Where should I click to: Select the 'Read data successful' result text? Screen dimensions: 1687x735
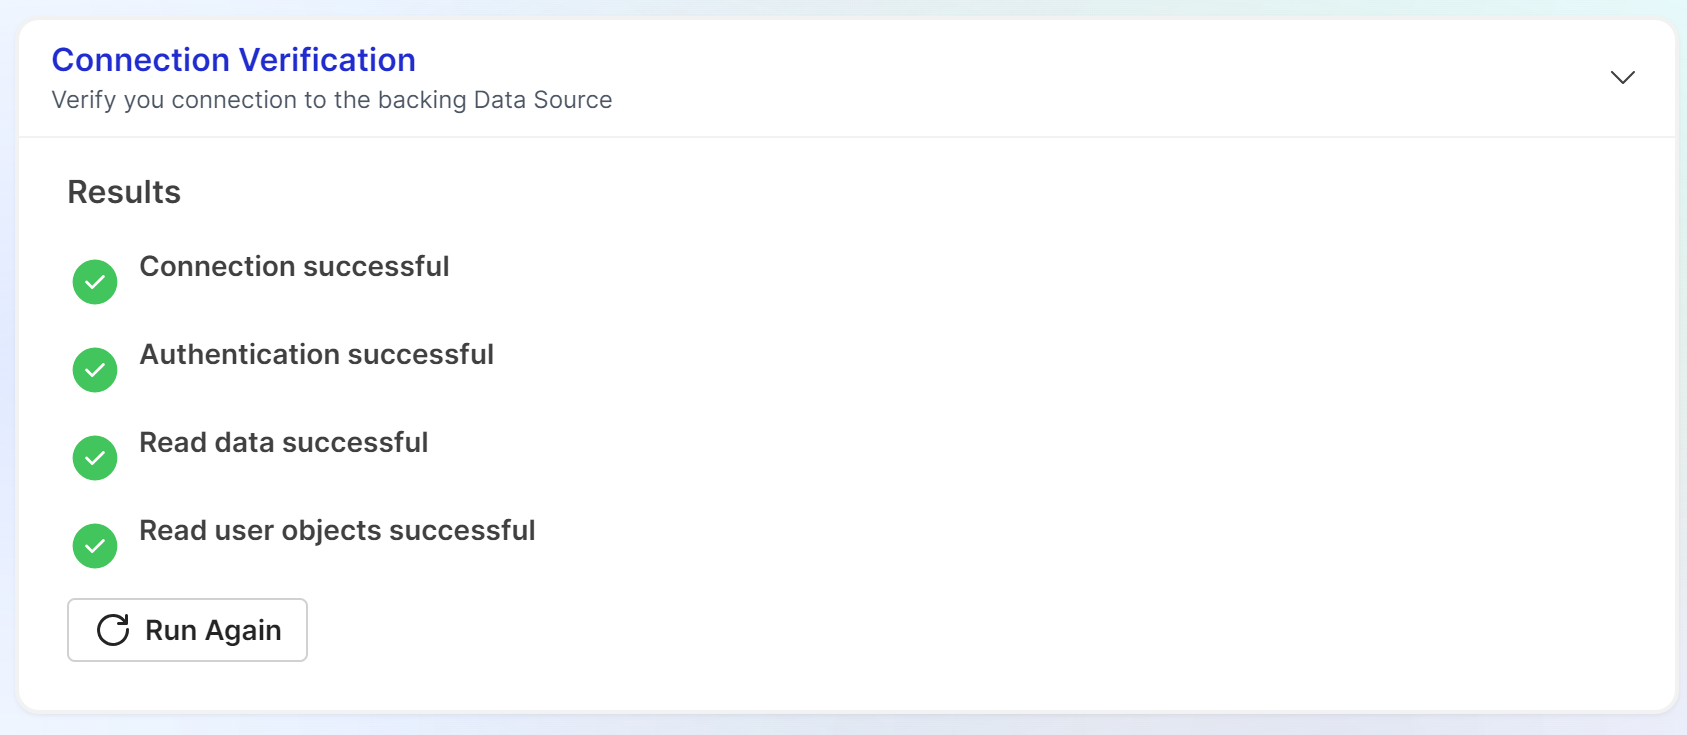point(283,442)
